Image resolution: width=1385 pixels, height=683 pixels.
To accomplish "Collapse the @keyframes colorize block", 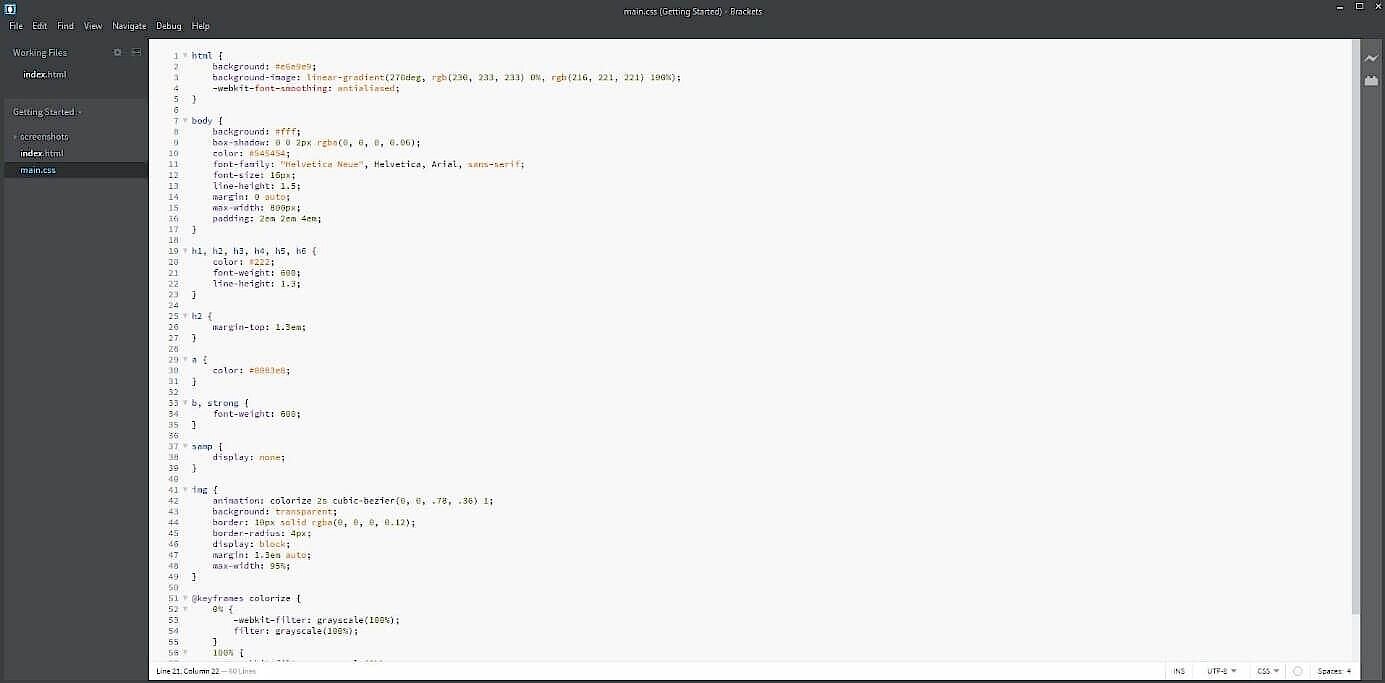I will pos(187,598).
